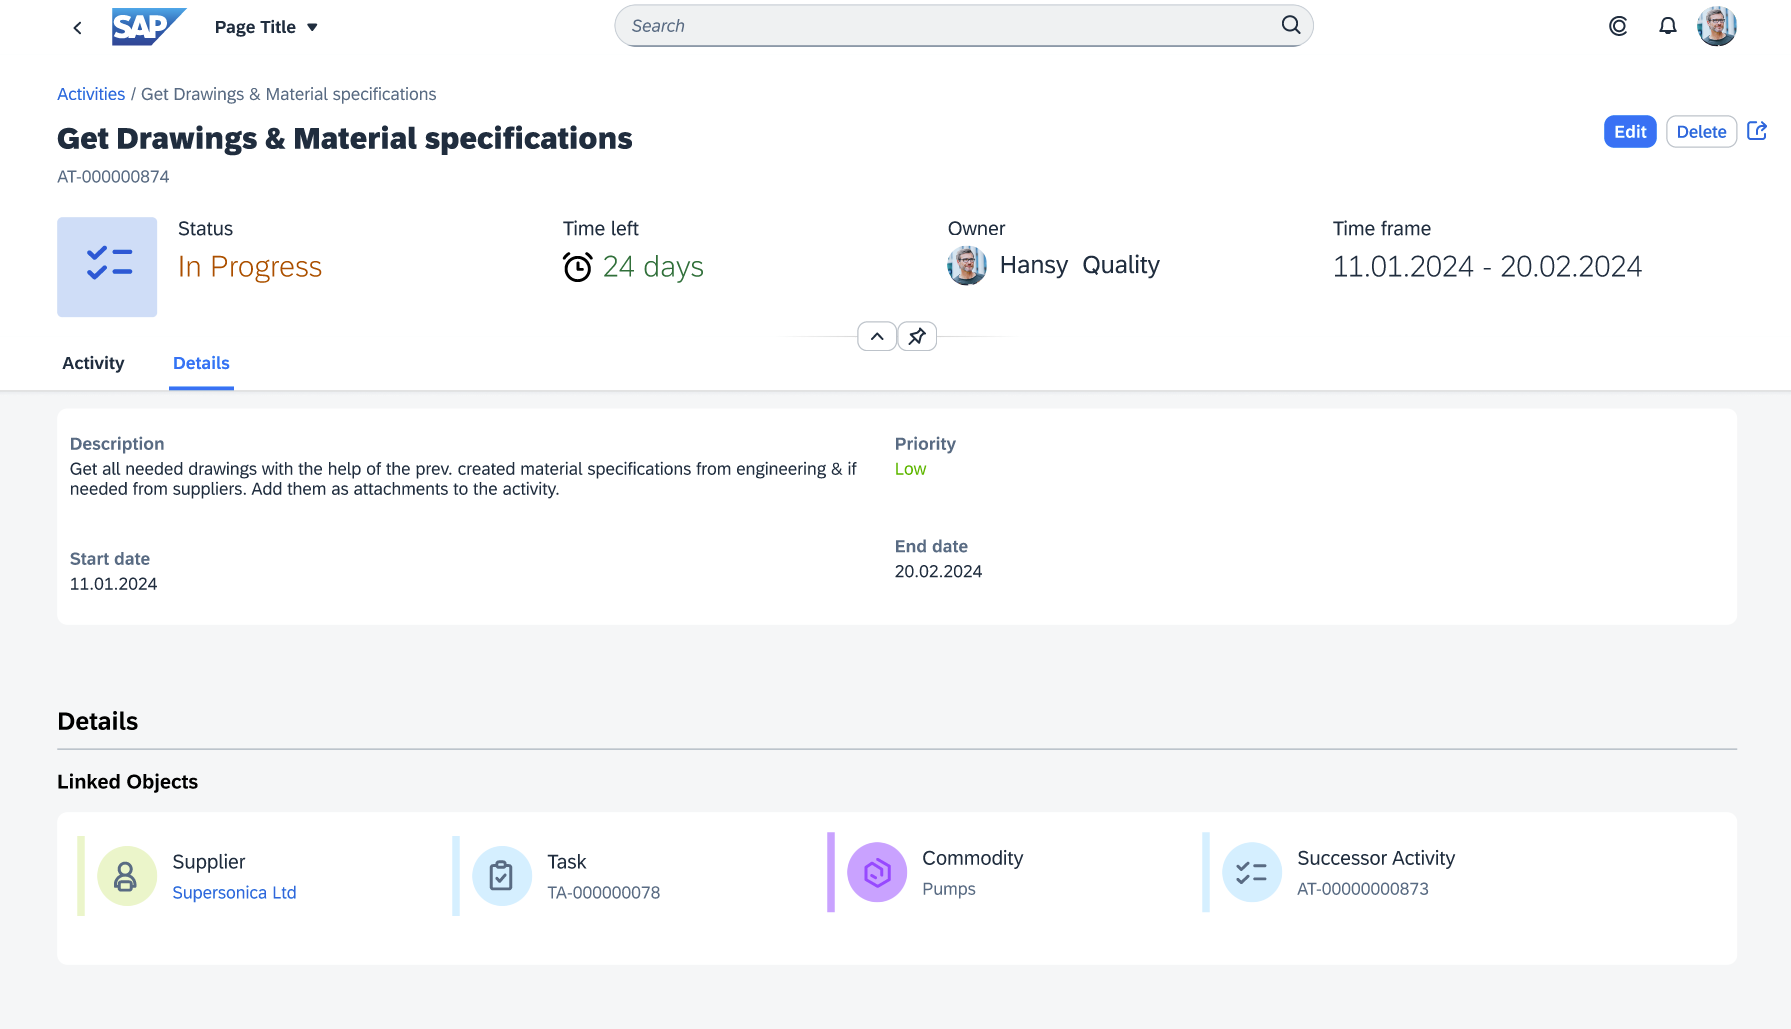Click the share/export icon next to Delete

pyautogui.click(x=1757, y=131)
